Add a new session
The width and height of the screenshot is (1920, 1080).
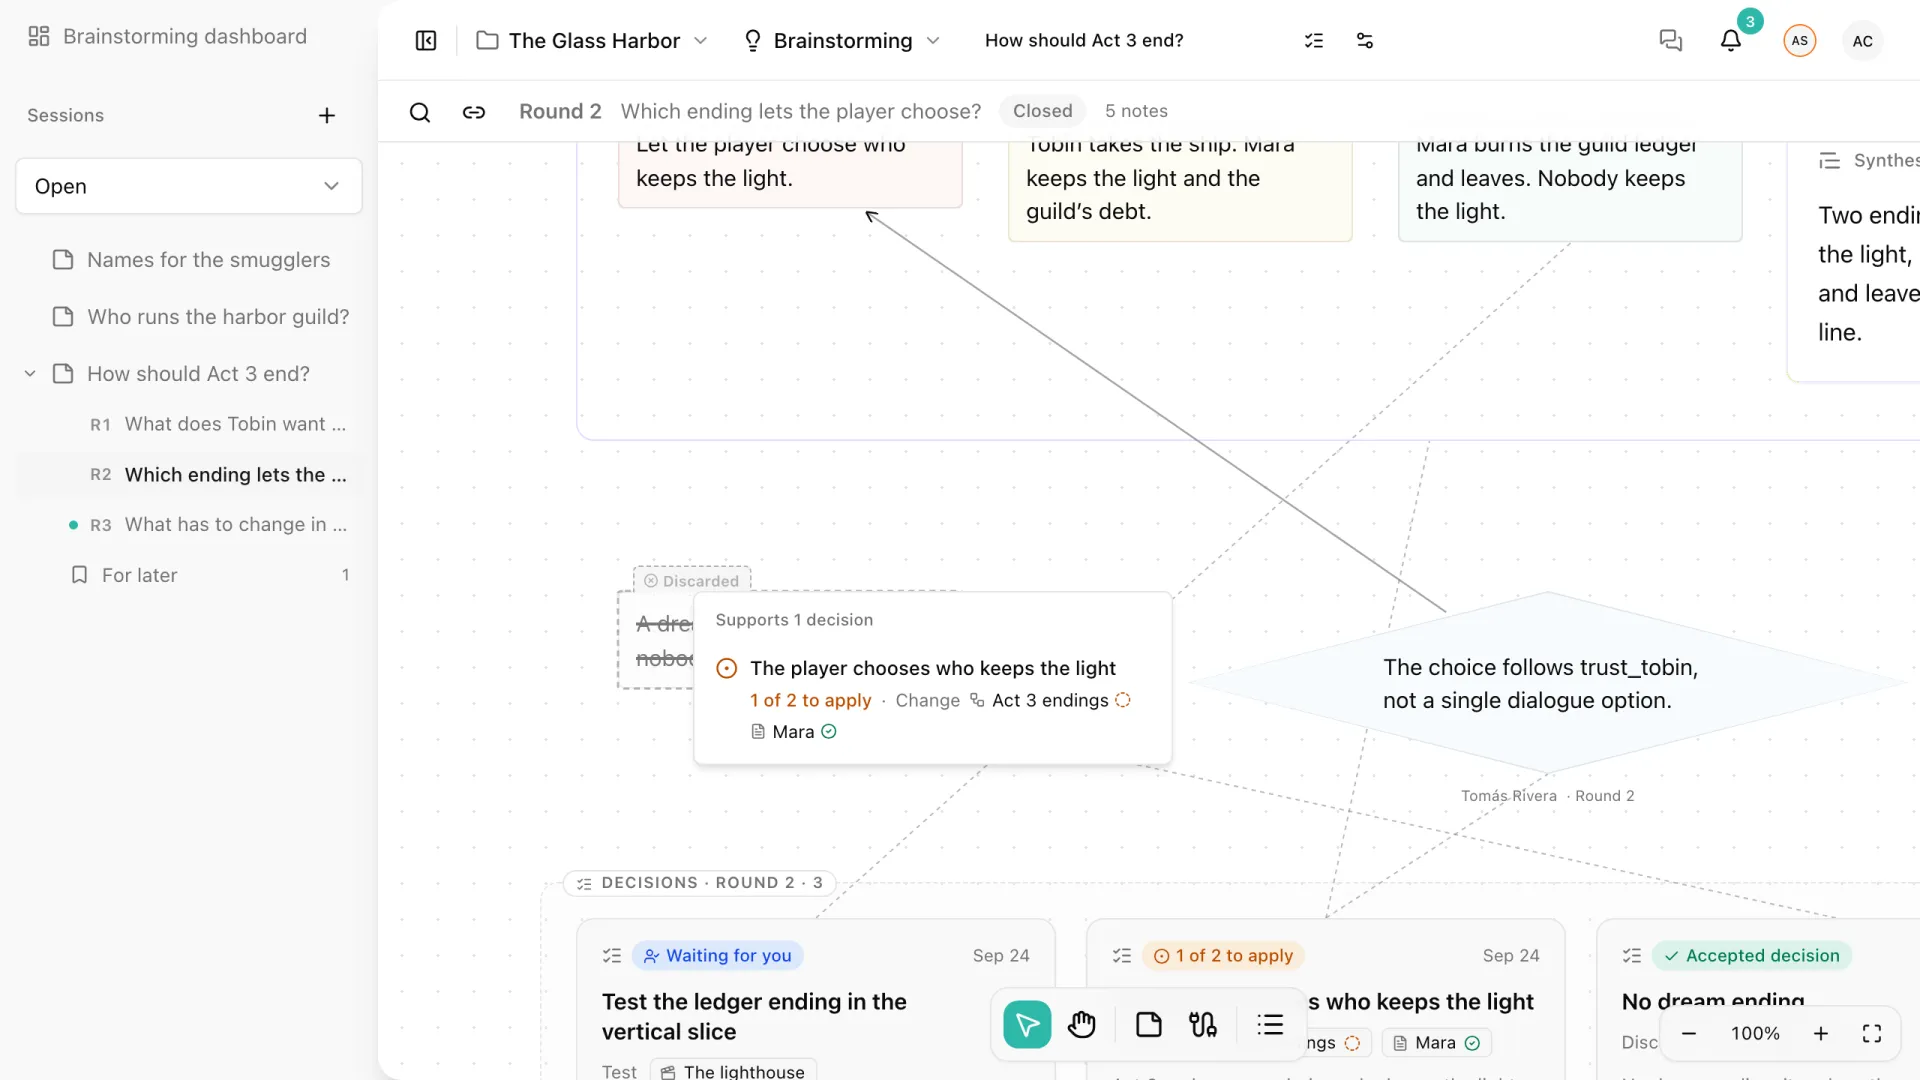tap(327, 116)
